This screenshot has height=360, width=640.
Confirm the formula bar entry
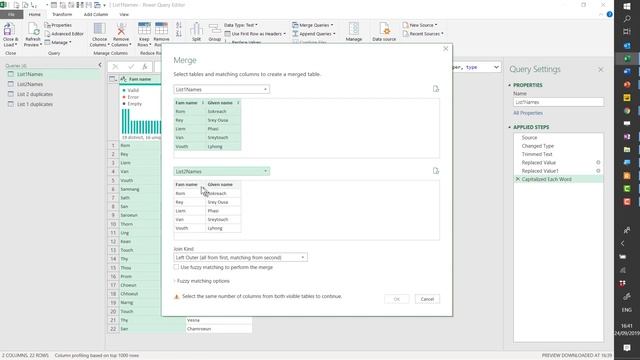pyautogui.click(x=131, y=67)
